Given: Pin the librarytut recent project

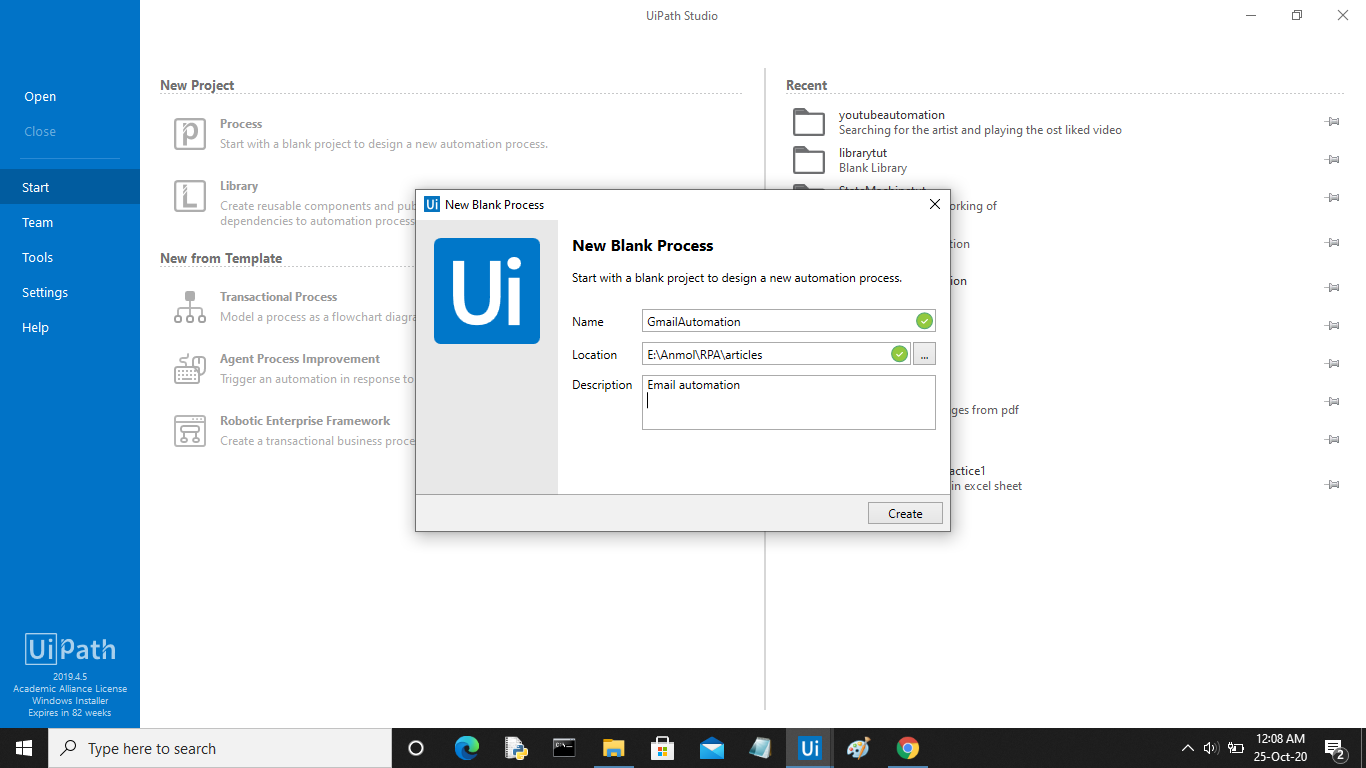Looking at the screenshot, I should (1332, 160).
